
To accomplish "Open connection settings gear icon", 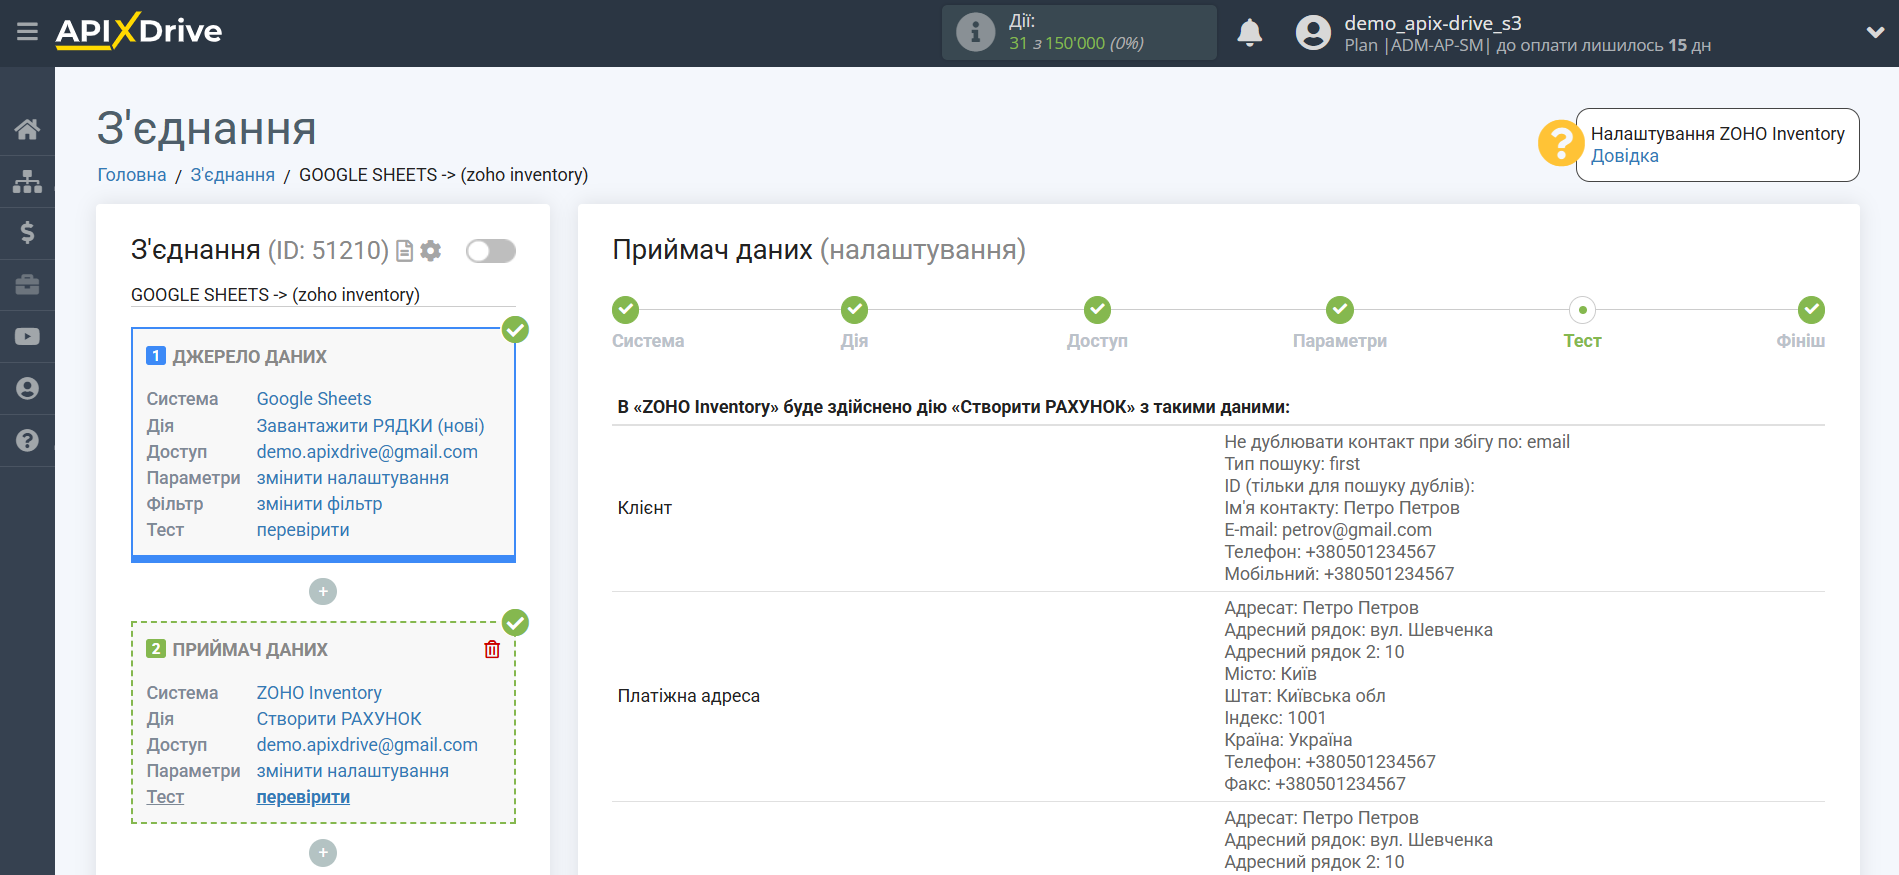I will click(x=431, y=251).
